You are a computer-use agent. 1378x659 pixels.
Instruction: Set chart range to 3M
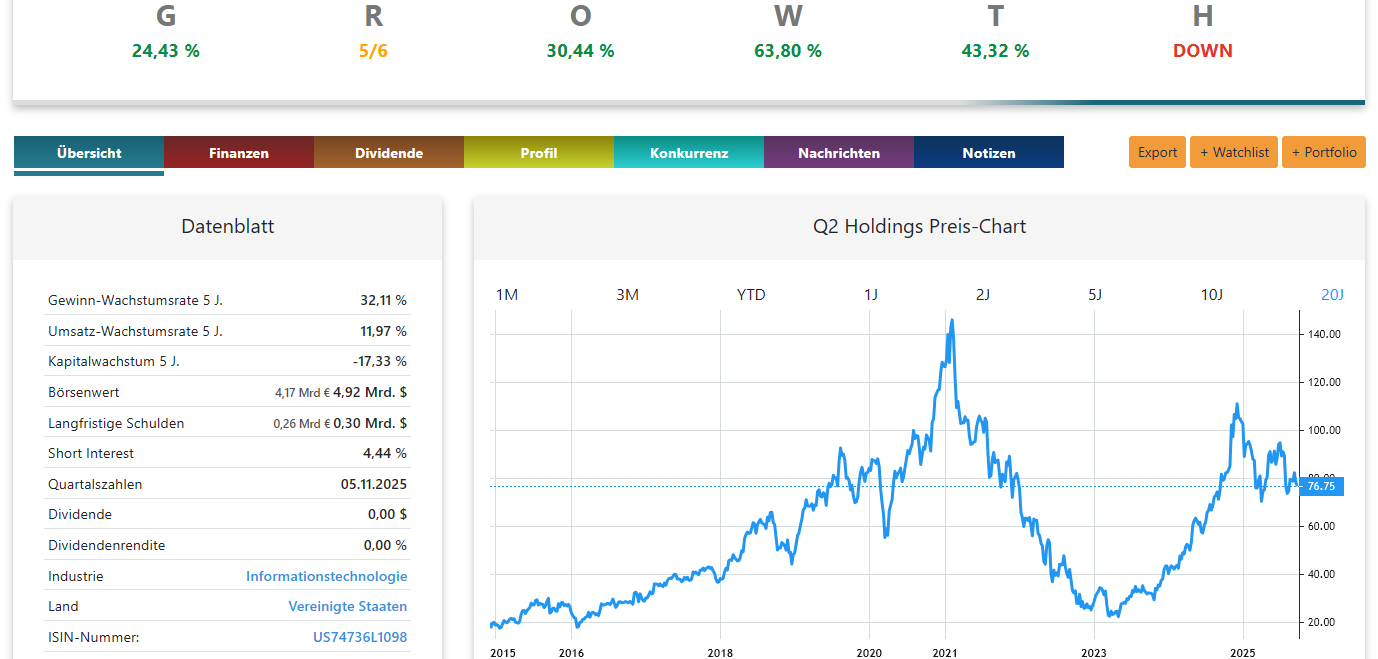[627, 294]
